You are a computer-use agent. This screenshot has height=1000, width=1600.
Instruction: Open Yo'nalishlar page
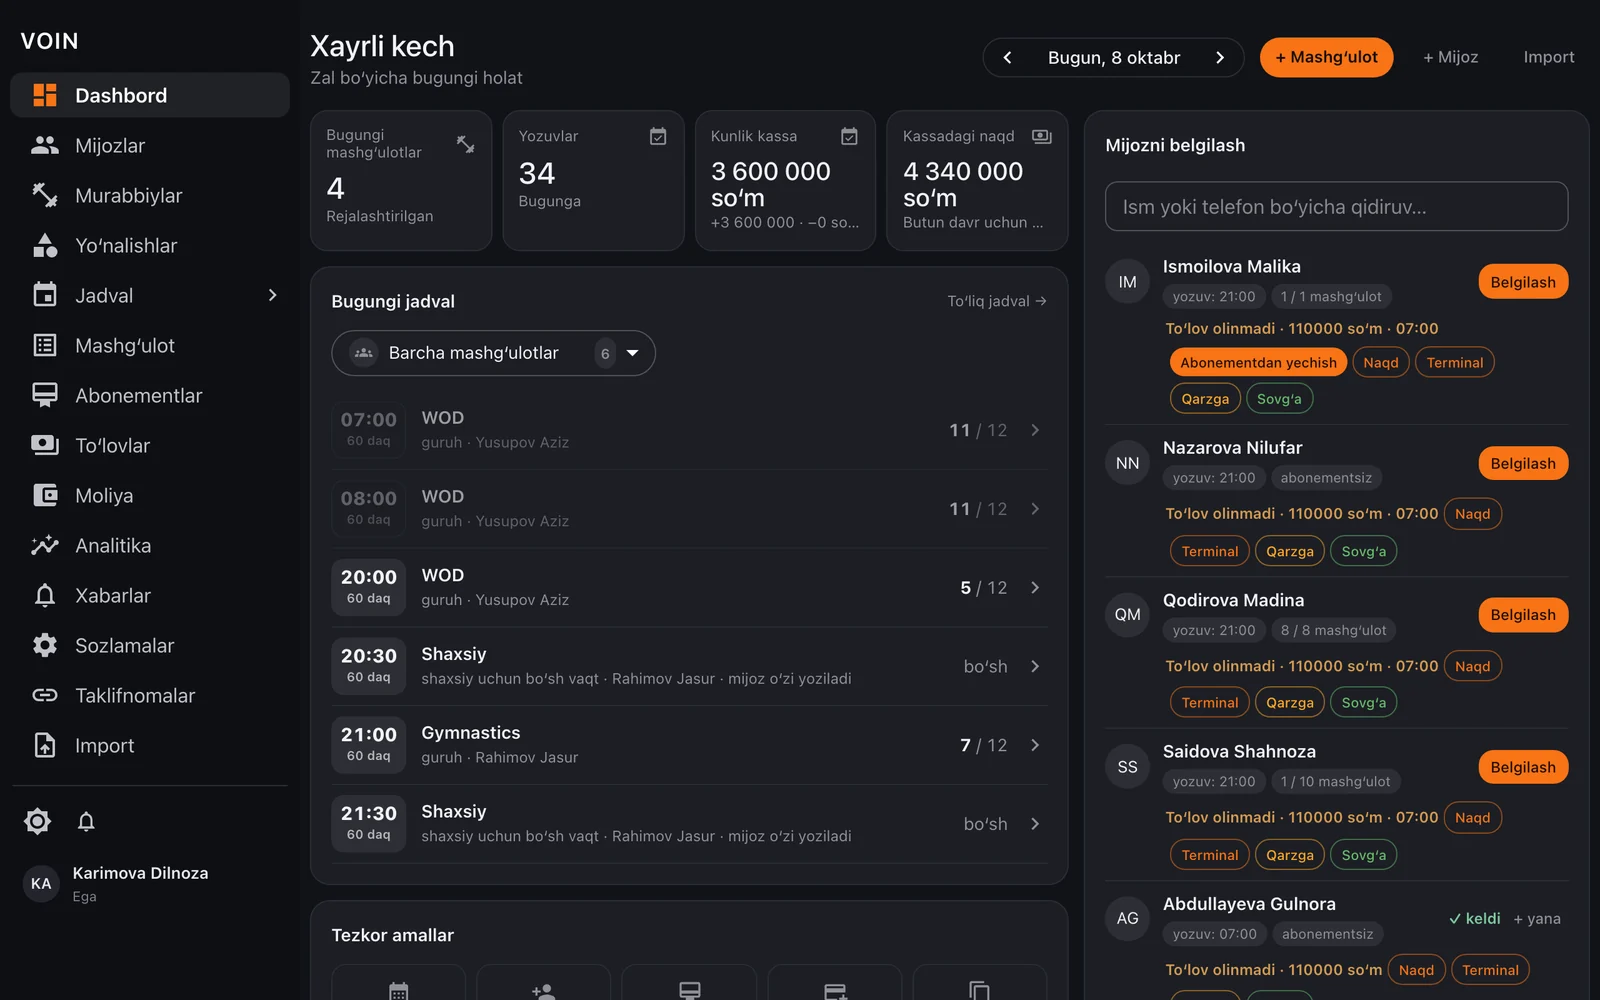(x=150, y=245)
